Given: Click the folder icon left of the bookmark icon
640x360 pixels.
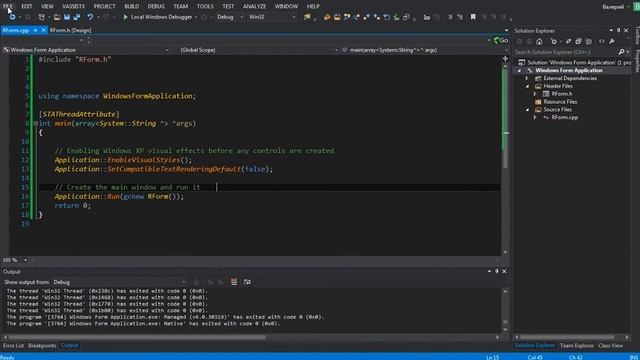Looking at the screenshot, I should point(427,17).
